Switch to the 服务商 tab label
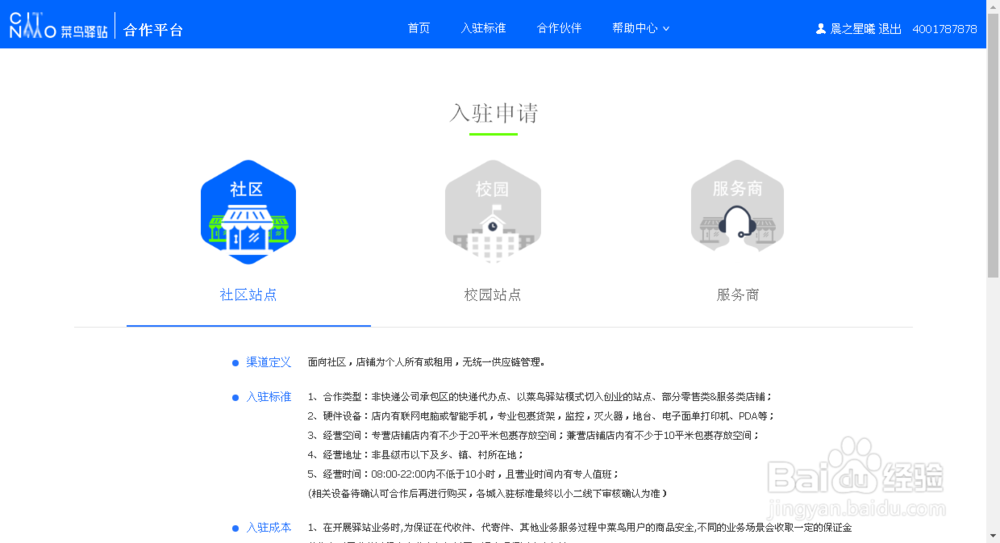 pyautogui.click(x=737, y=295)
